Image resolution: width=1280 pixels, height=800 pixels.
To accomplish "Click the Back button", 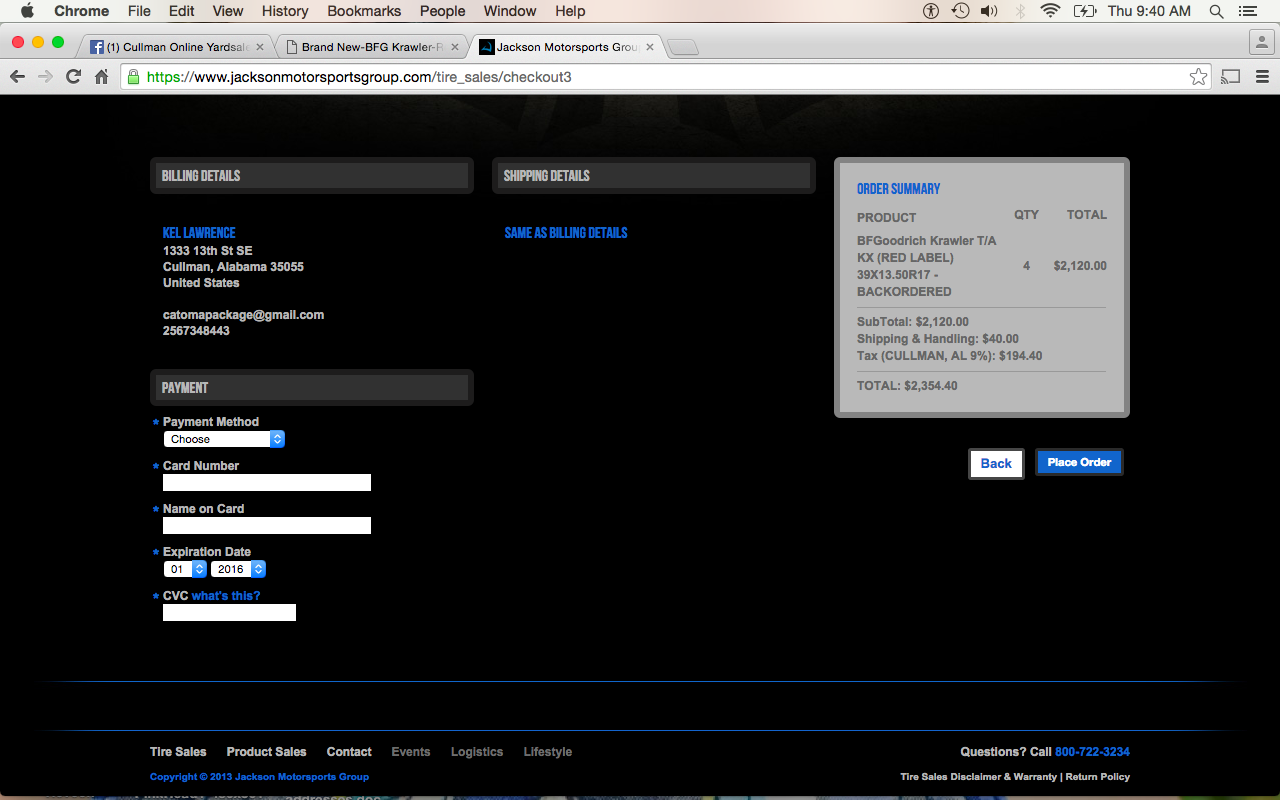I will click(x=996, y=463).
